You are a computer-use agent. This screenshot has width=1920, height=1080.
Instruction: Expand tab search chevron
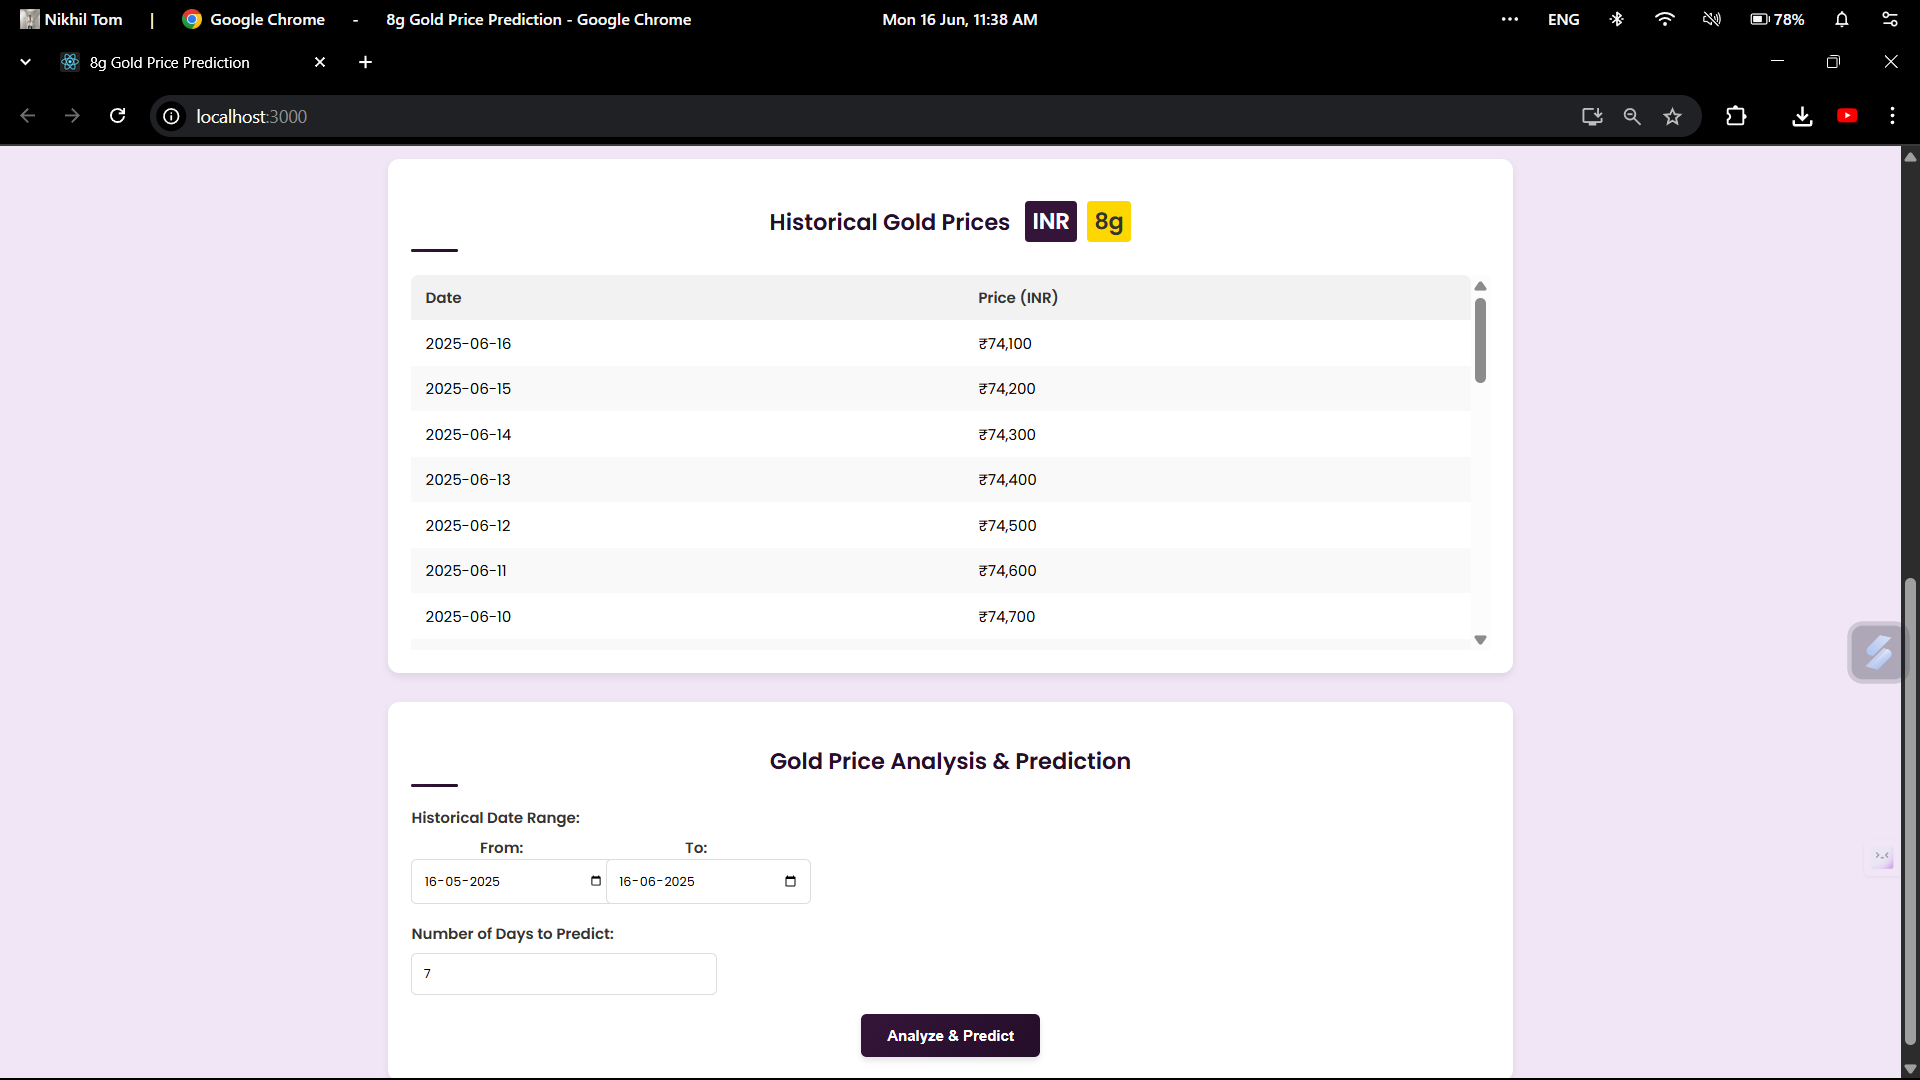(25, 62)
